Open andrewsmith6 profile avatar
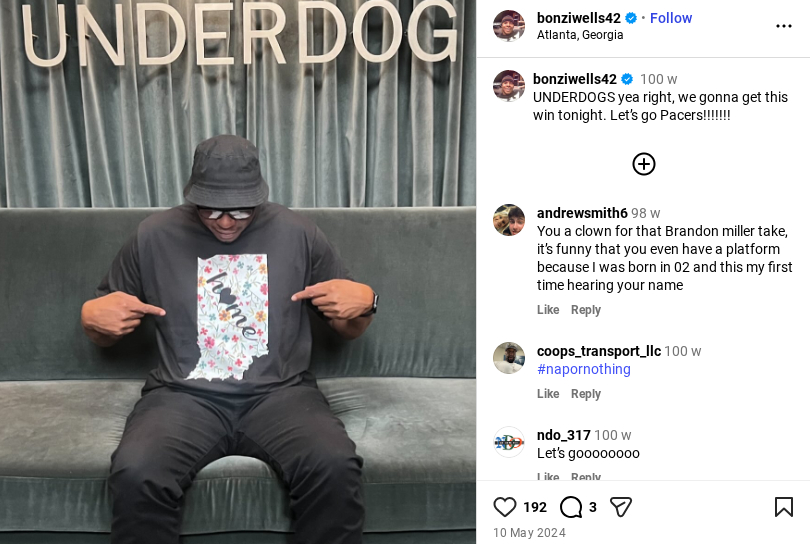The width and height of the screenshot is (810, 544). 509,220
